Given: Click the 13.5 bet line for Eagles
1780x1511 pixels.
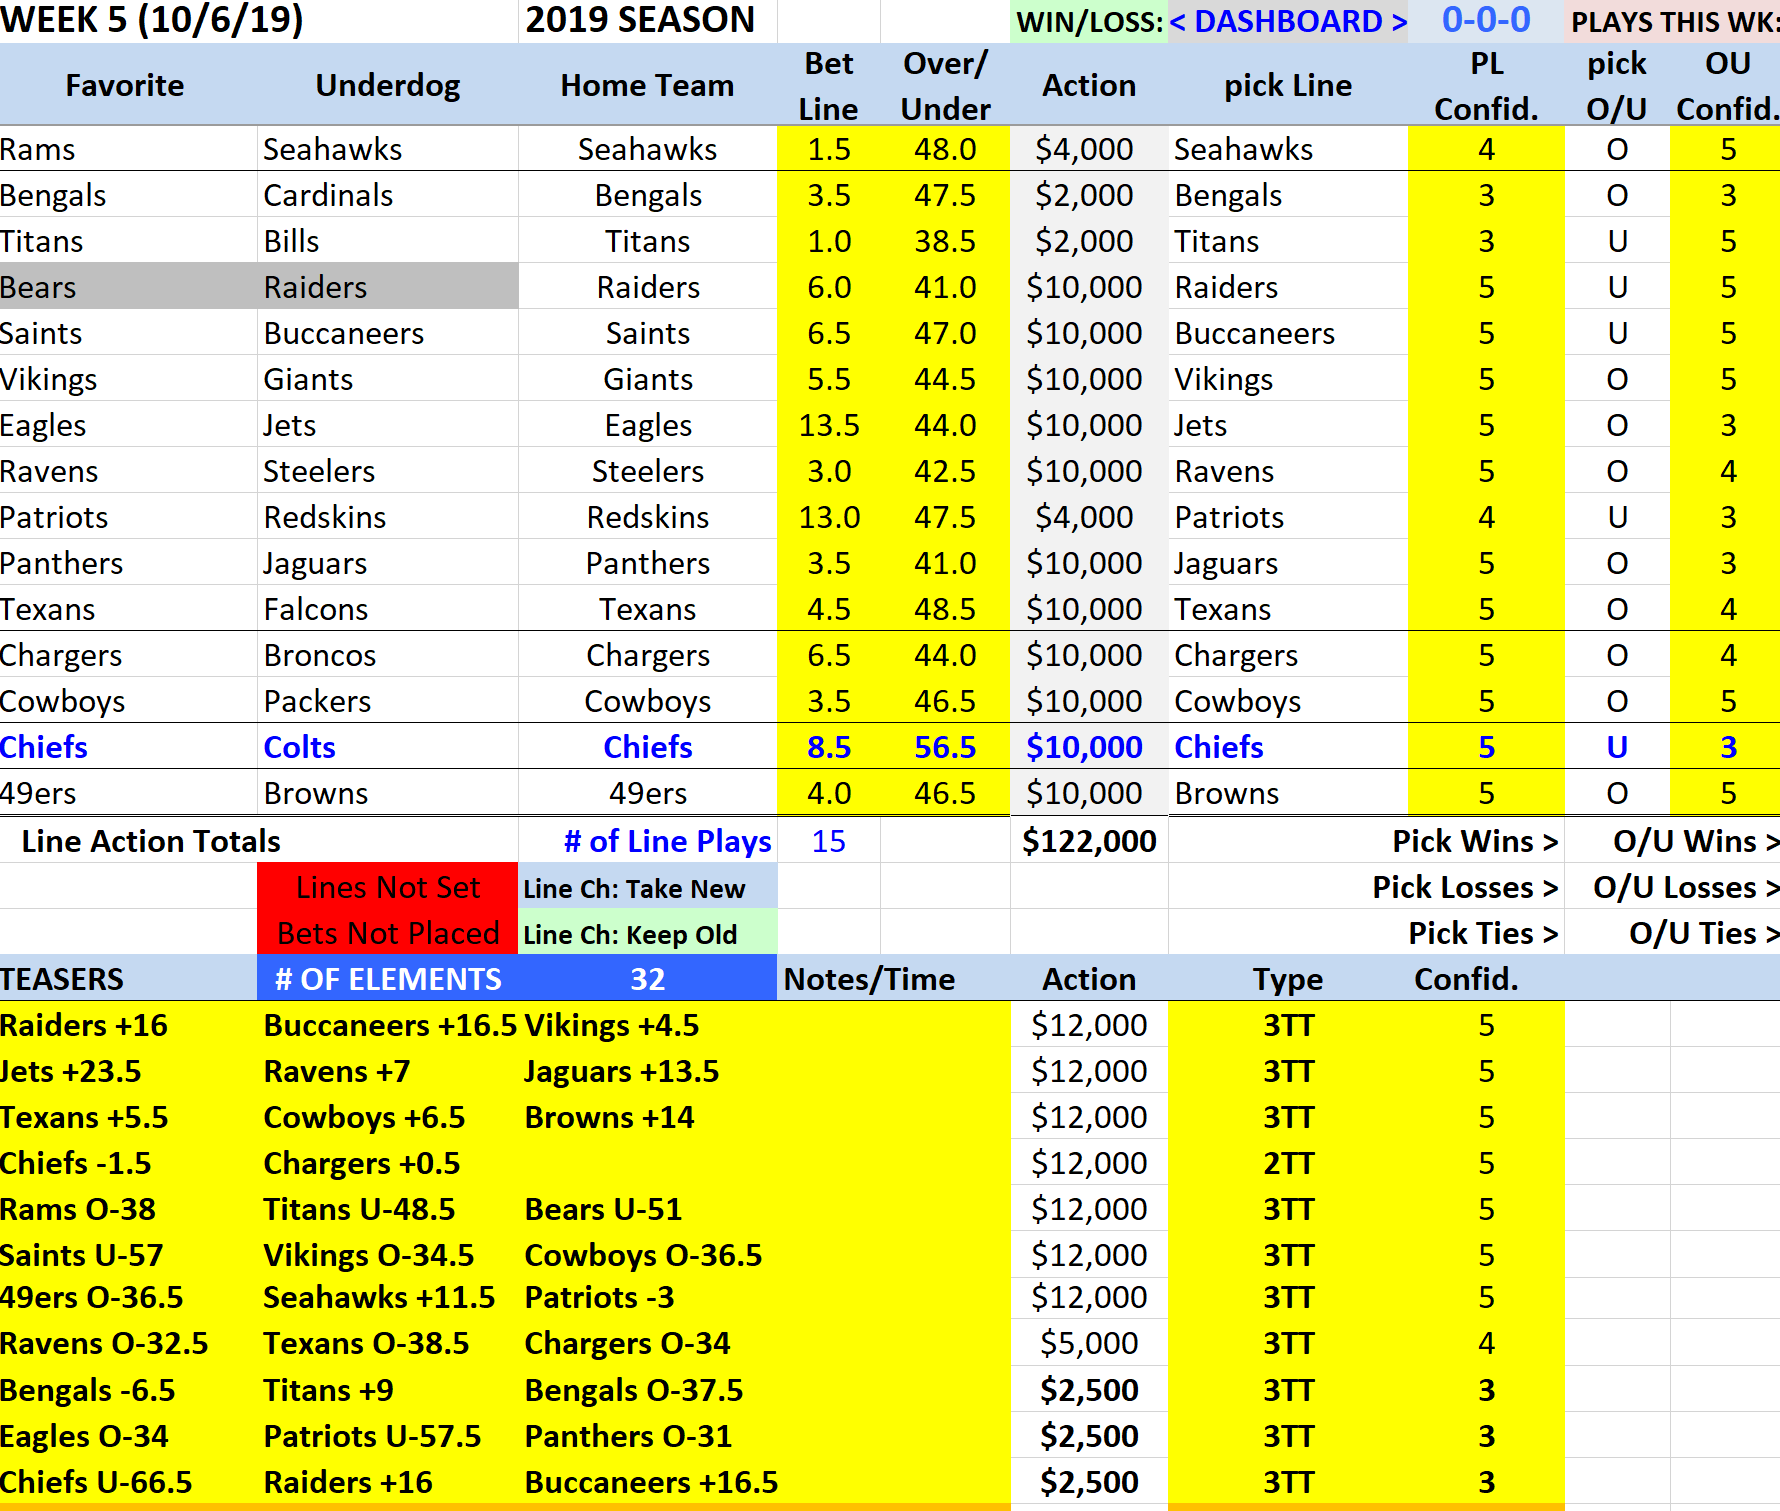Looking at the screenshot, I should 829,426.
